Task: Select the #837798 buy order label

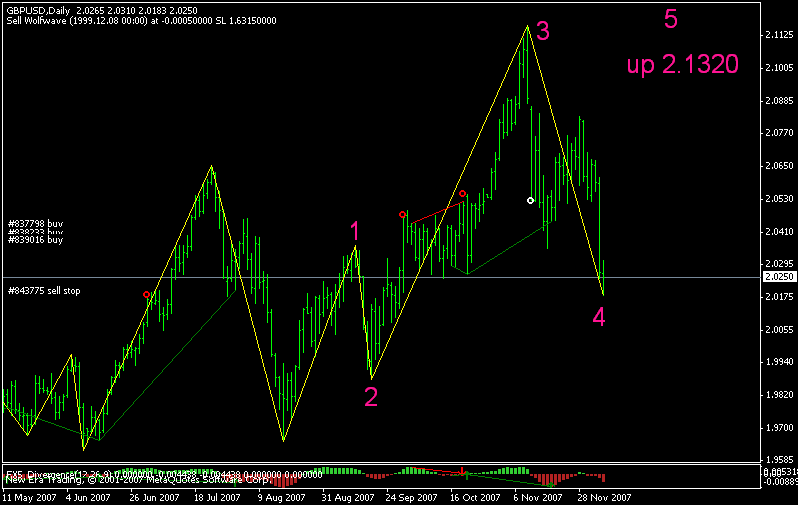Action: pos(36,223)
